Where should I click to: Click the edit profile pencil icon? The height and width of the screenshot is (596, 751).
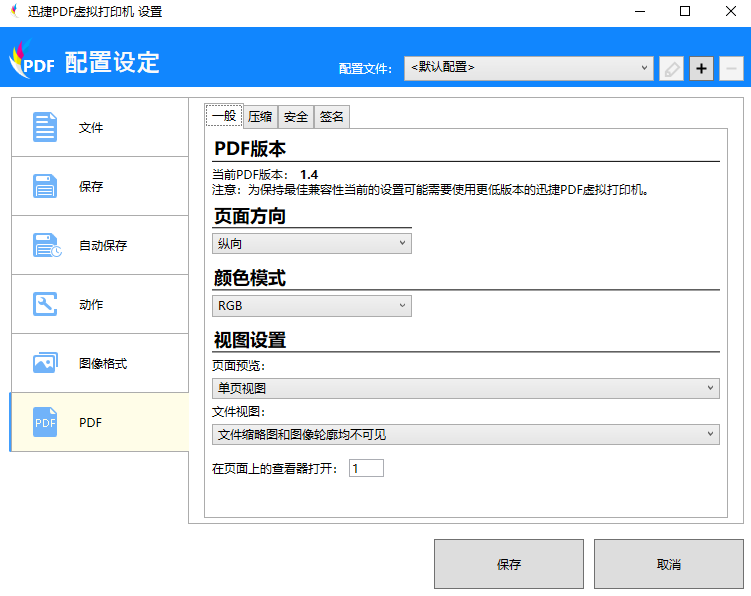[x=671, y=69]
